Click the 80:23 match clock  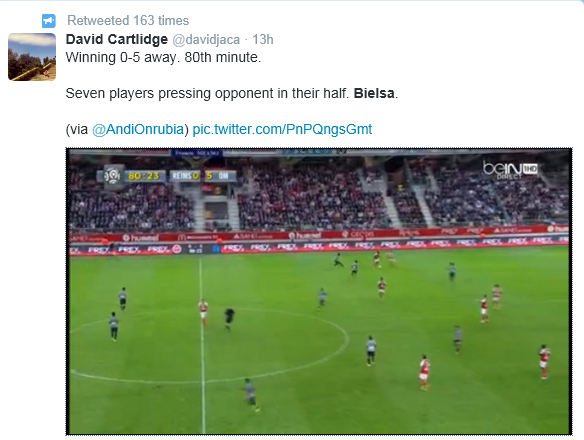pyautogui.click(x=143, y=176)
